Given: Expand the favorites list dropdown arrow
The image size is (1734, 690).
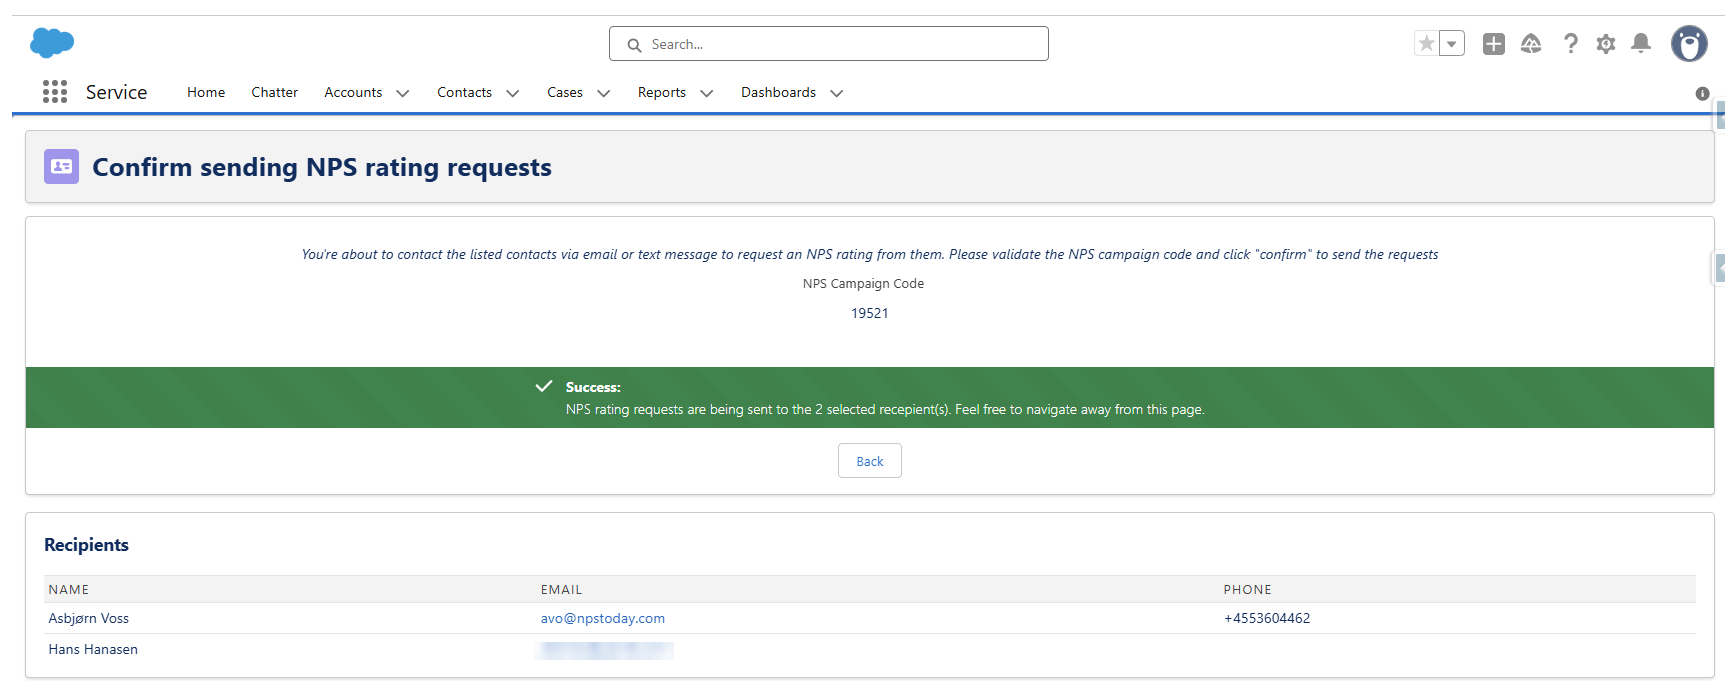Looking at the screenshot, I should pos(1452,44).
